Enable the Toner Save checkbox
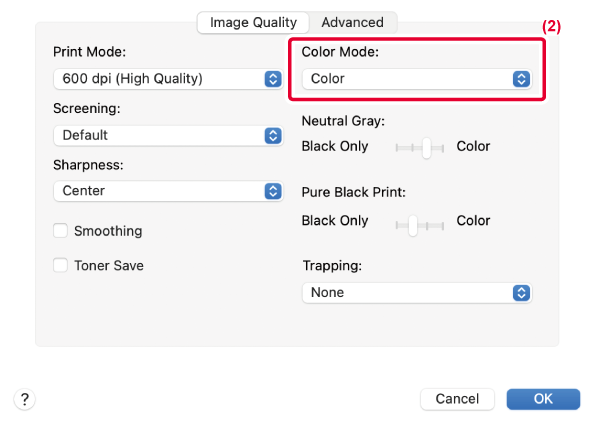 (61, 265)
